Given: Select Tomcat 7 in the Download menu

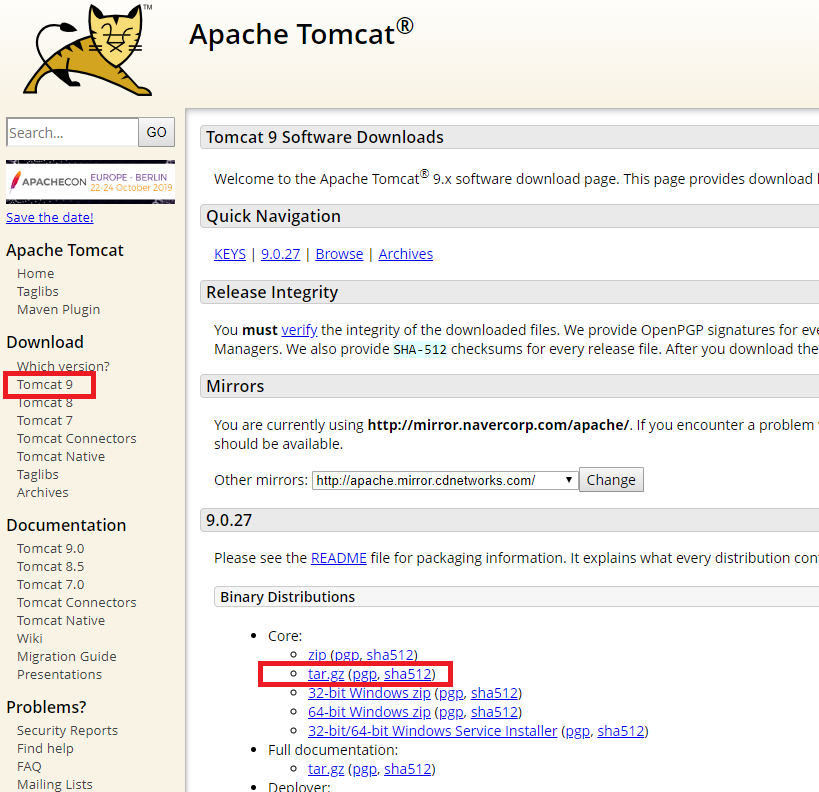Looking at the screenshot, I should click(x=45, y=421).
